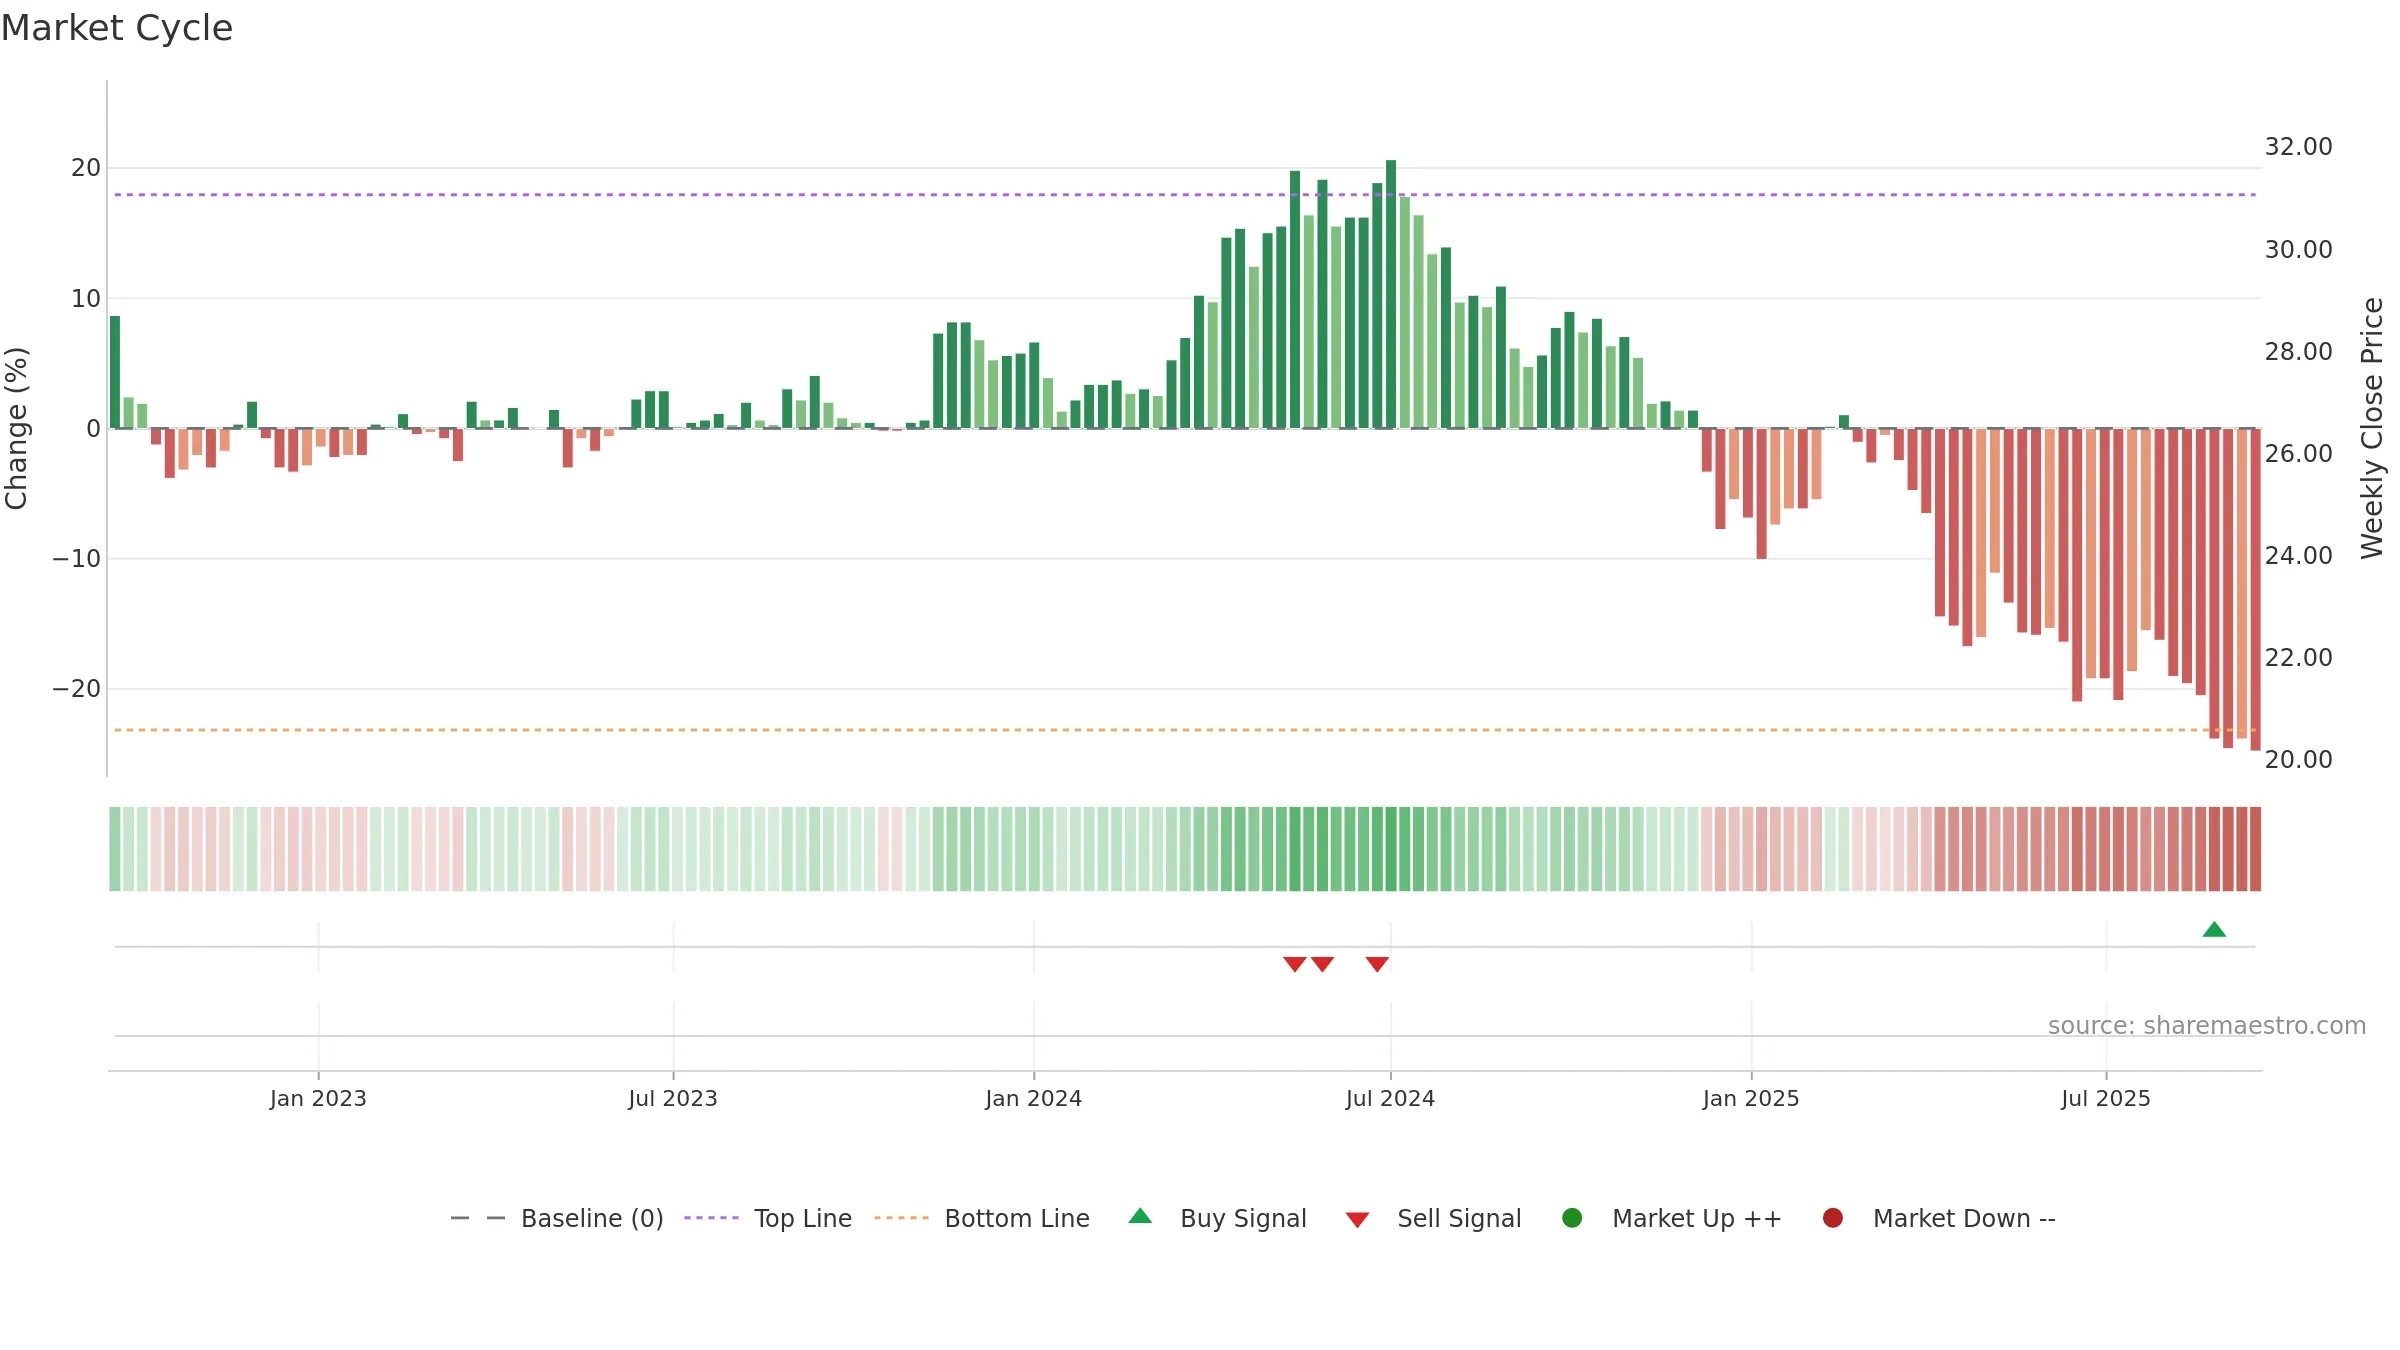The height and width of the screenshot is (1350, 2400).
Task: Click the Market Cycle chart title
Action: click(x=117, y=28)
